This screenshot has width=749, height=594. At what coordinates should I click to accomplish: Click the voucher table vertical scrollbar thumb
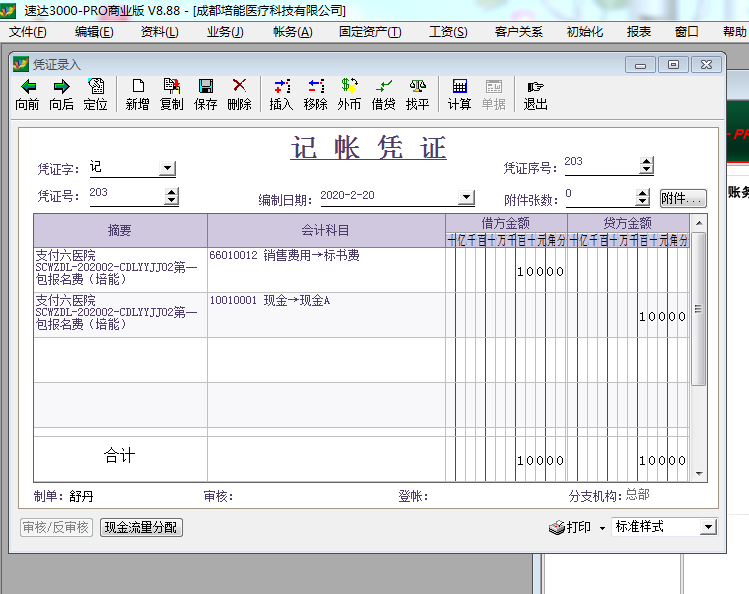coord(698,309)
